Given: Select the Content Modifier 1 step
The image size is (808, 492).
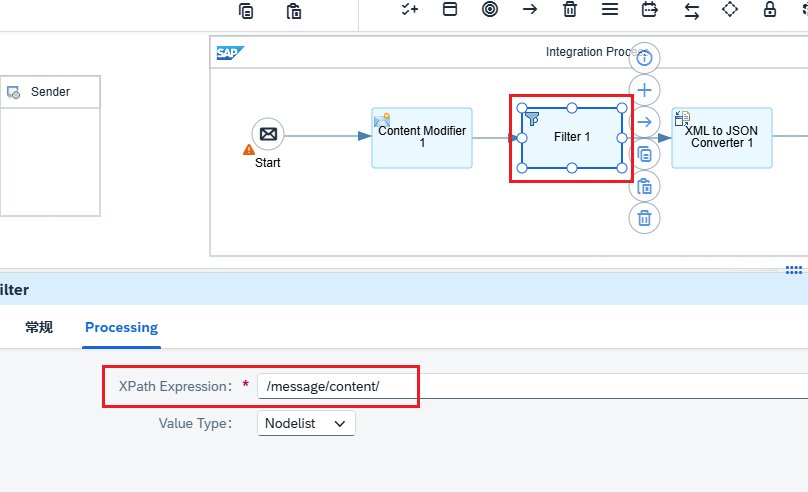Looking at the screenshot, I should (x=421, y=138).
